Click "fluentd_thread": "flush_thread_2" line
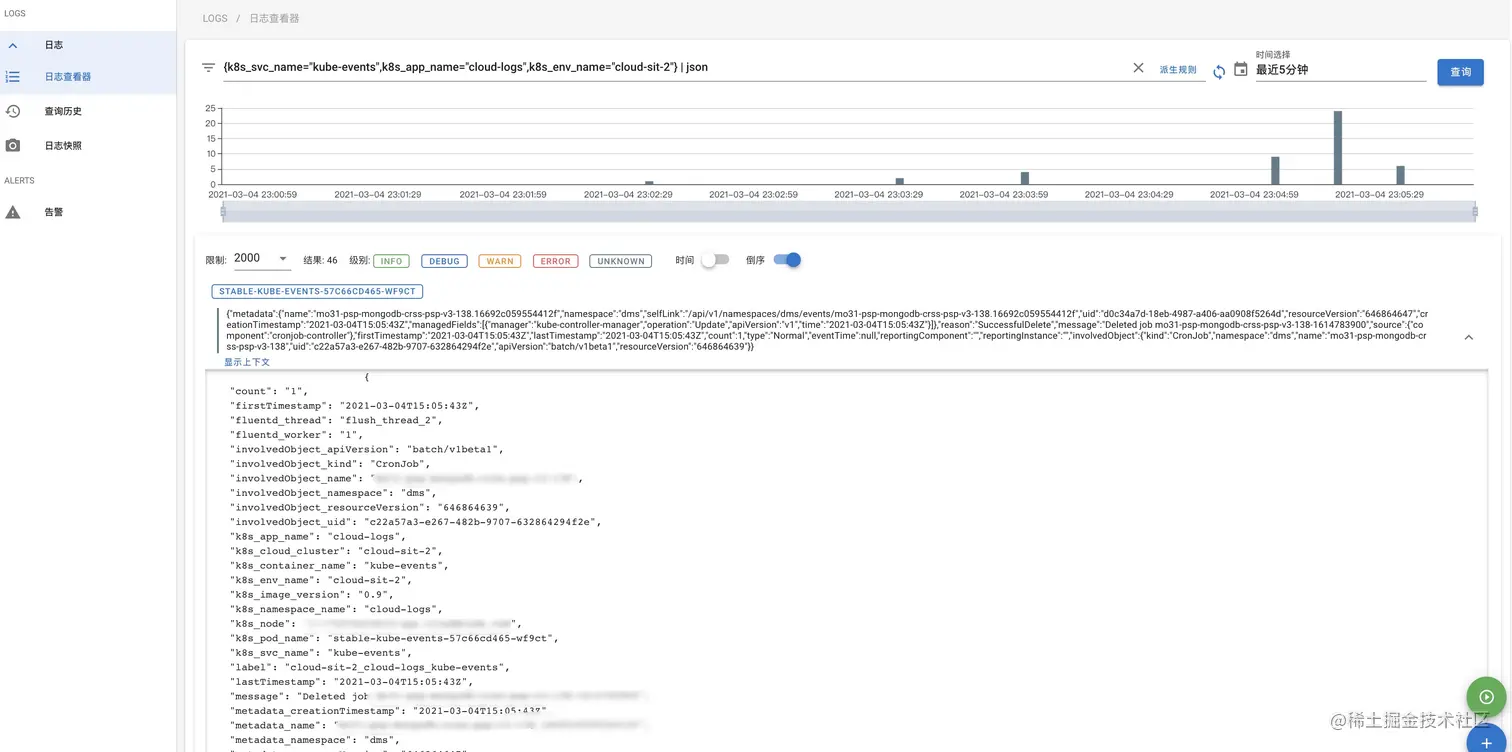This screenshot has width=1512, height=752. pyautogui.click(x=336, y=421)
